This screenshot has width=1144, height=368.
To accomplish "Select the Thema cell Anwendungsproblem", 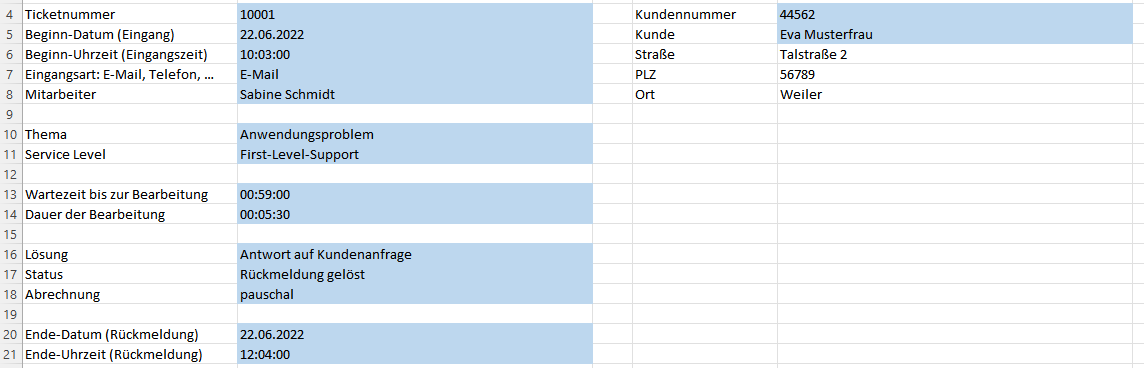I will tap(415, 134).
